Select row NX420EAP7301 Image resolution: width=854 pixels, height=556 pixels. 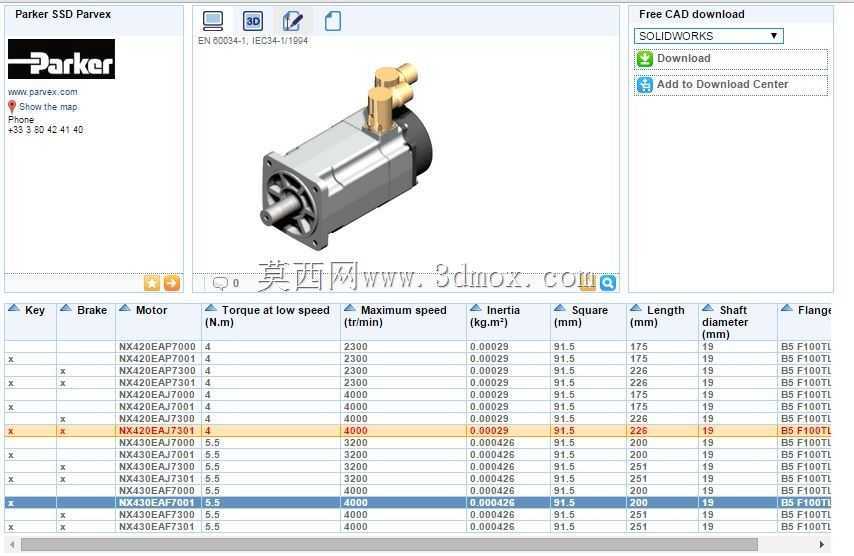point(418,383)
